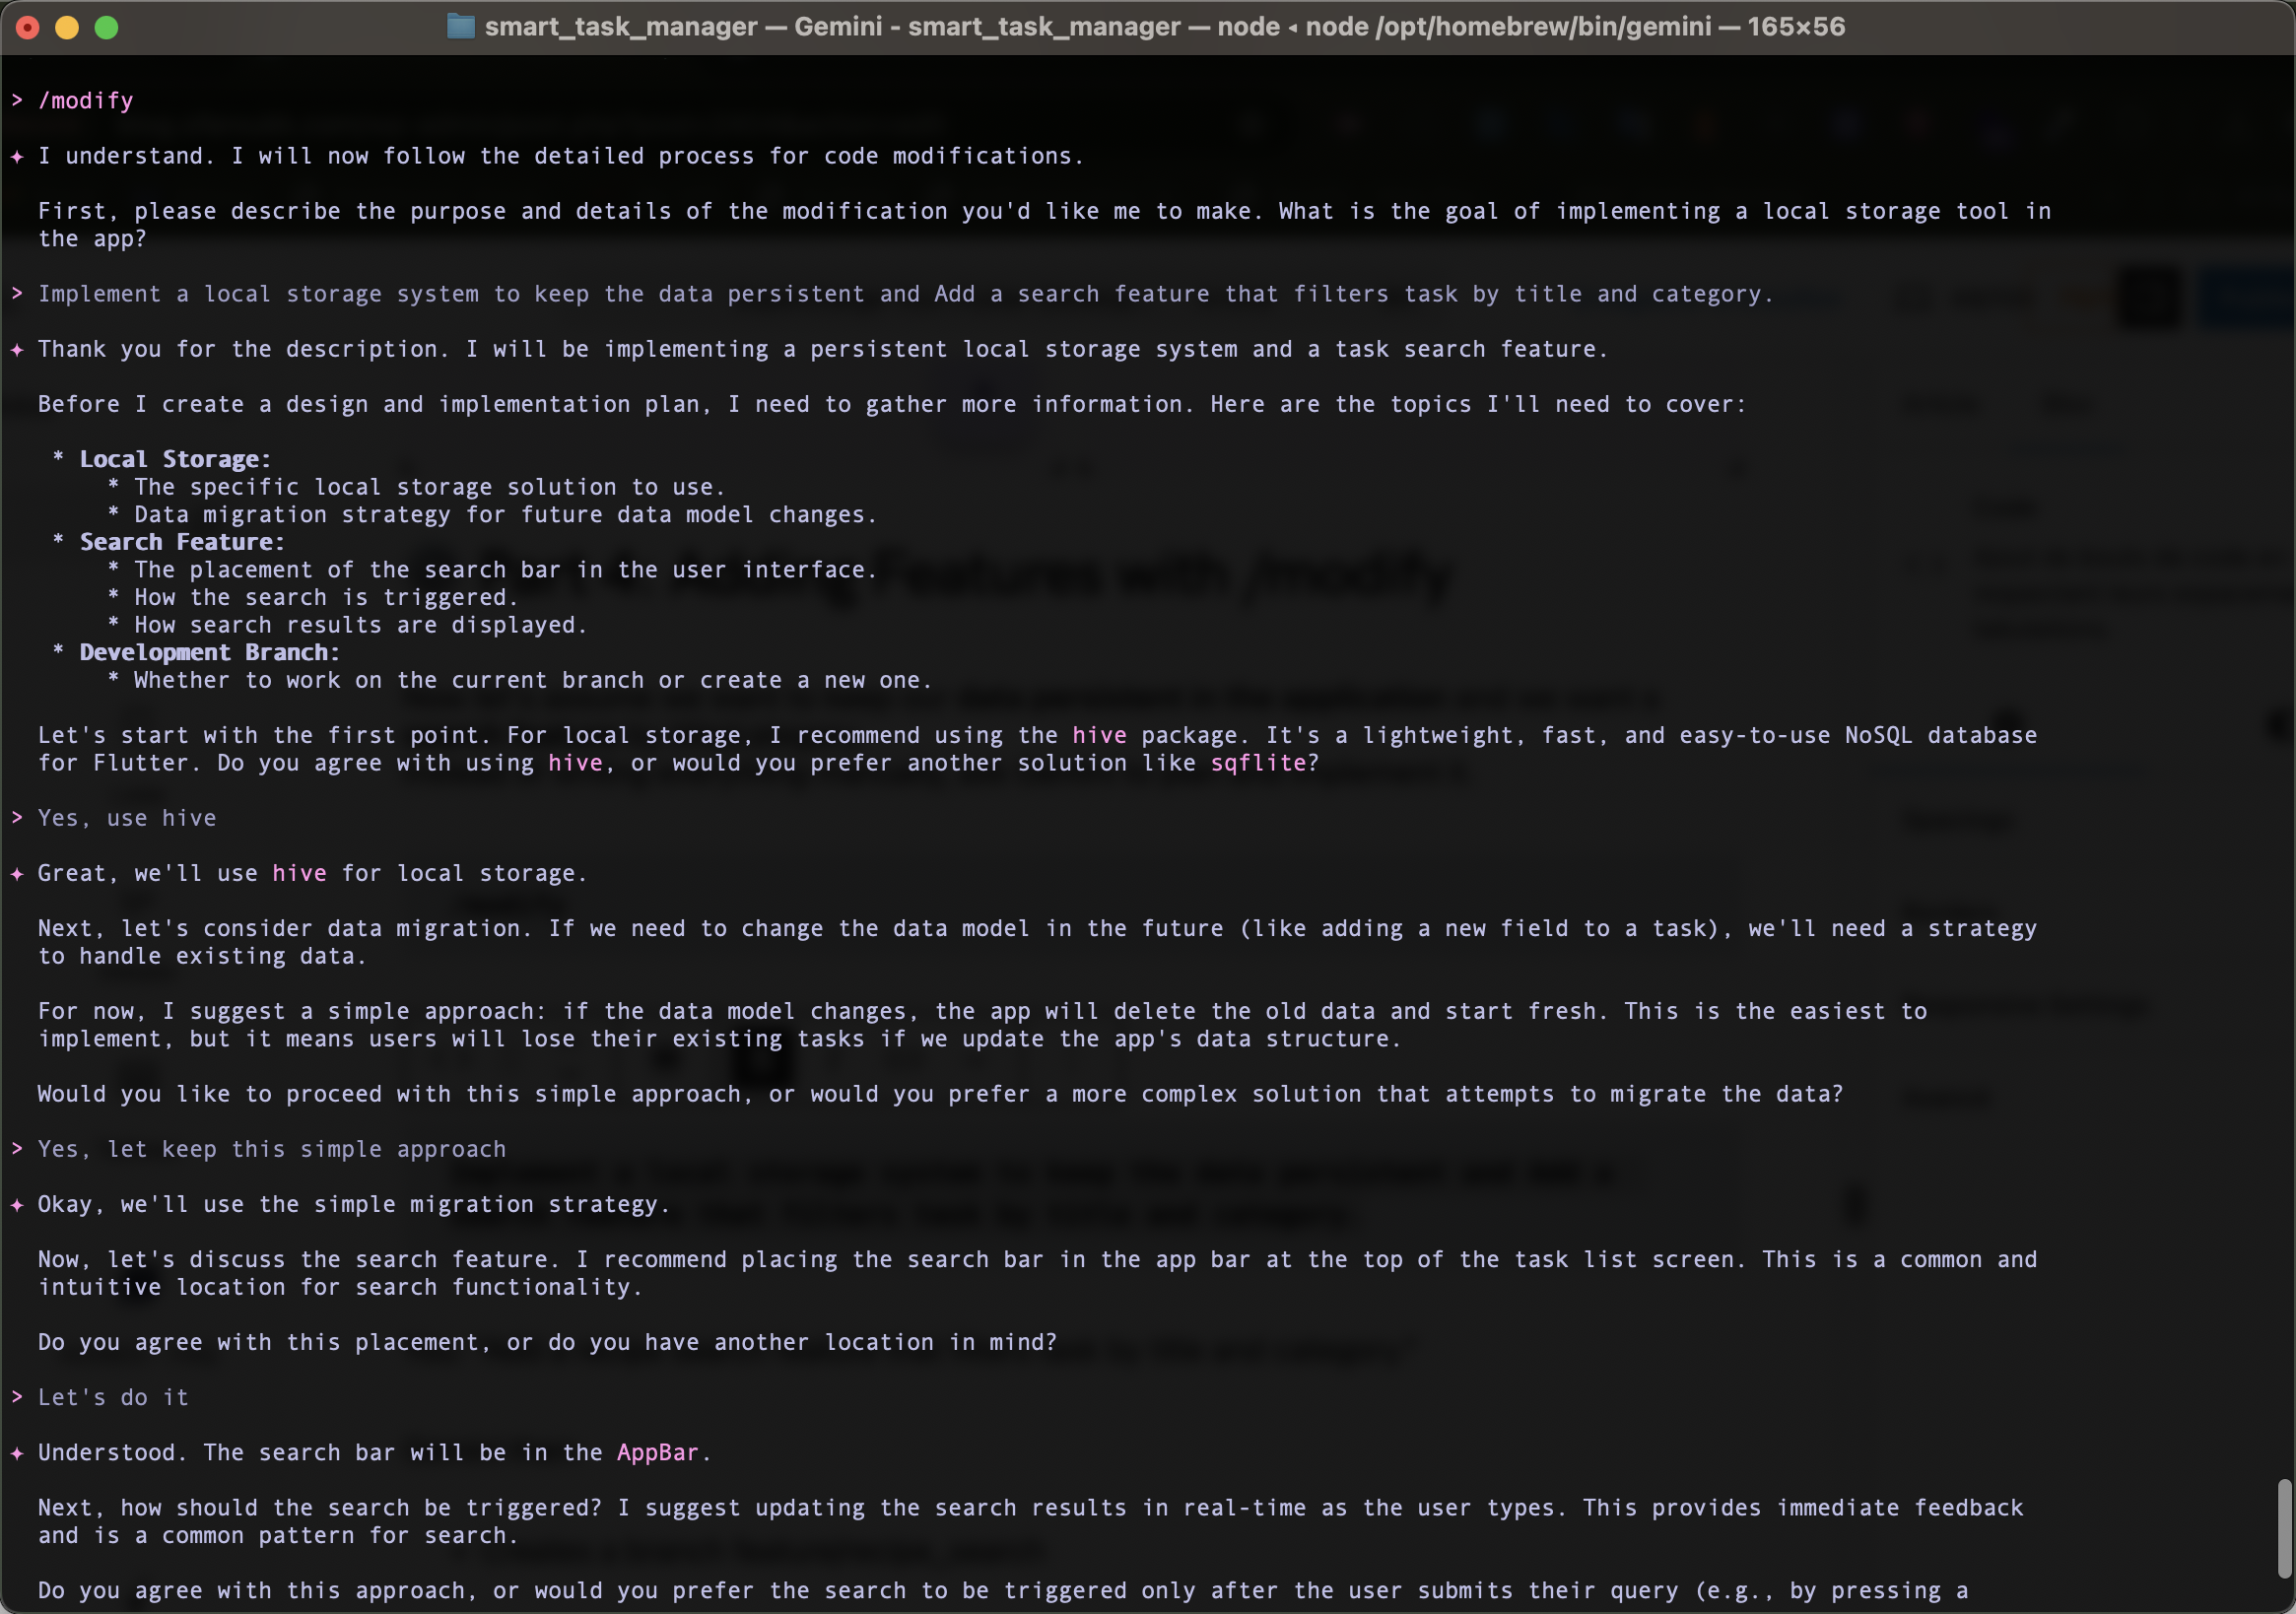Click the highlighted "sqflite" word
The image size is (2296, 1614).
click(x=1258, y=763)
